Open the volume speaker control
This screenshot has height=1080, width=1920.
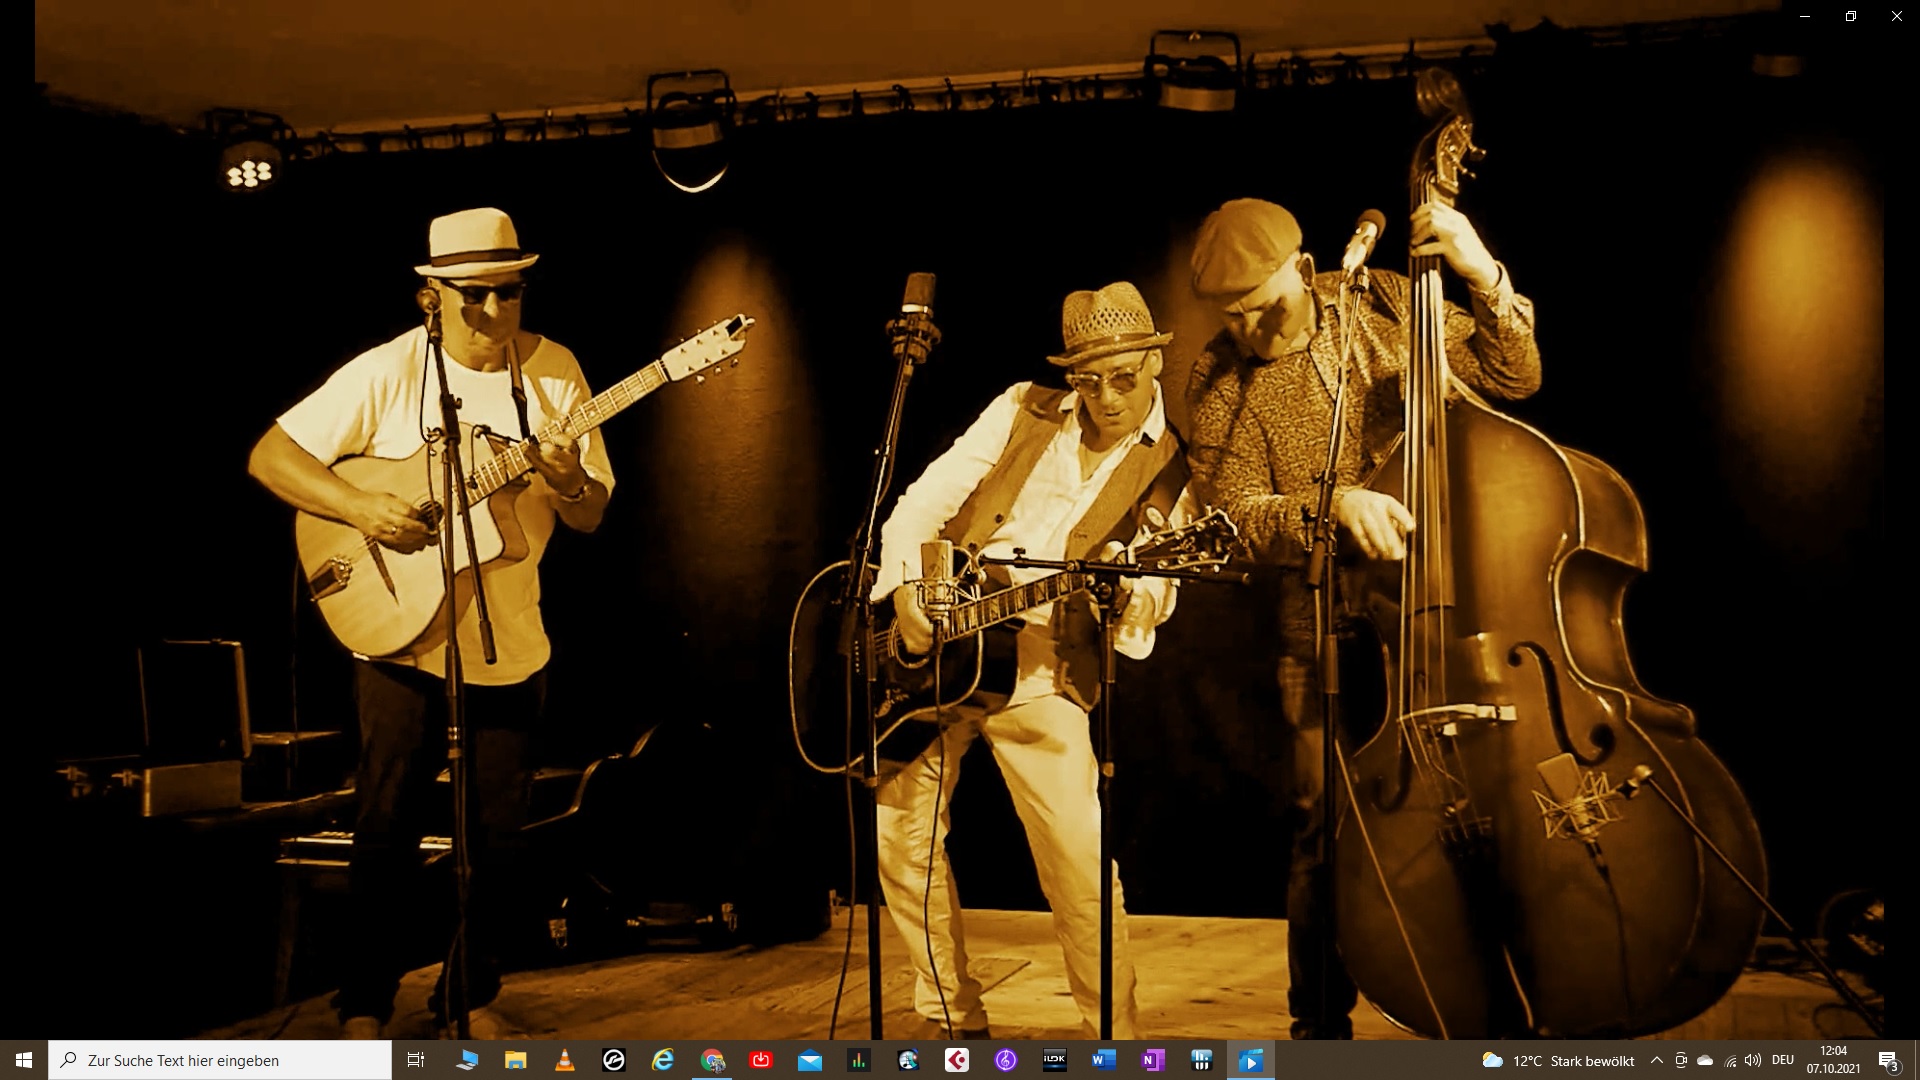coord(1753,1061)
